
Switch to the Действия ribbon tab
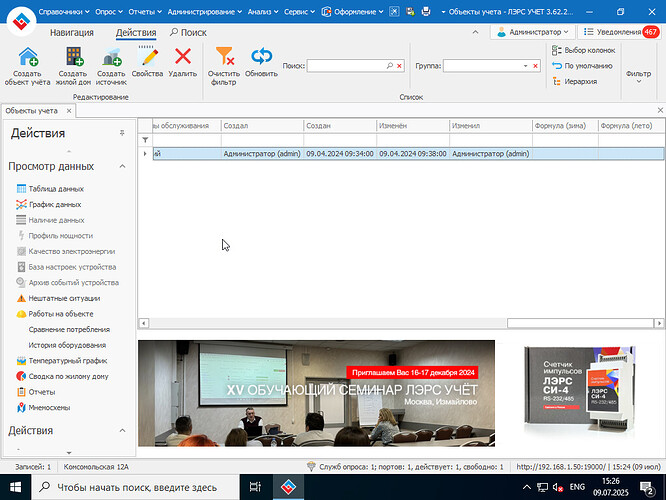pos(136,33)
